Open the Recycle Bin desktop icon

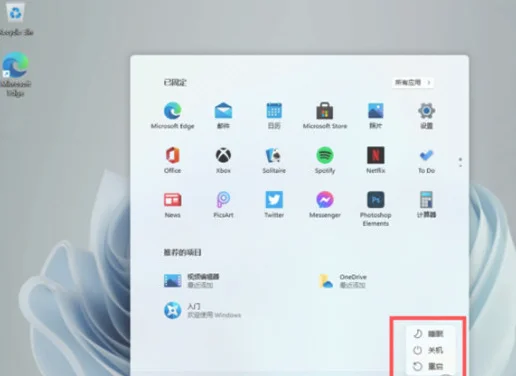[15, 18]
